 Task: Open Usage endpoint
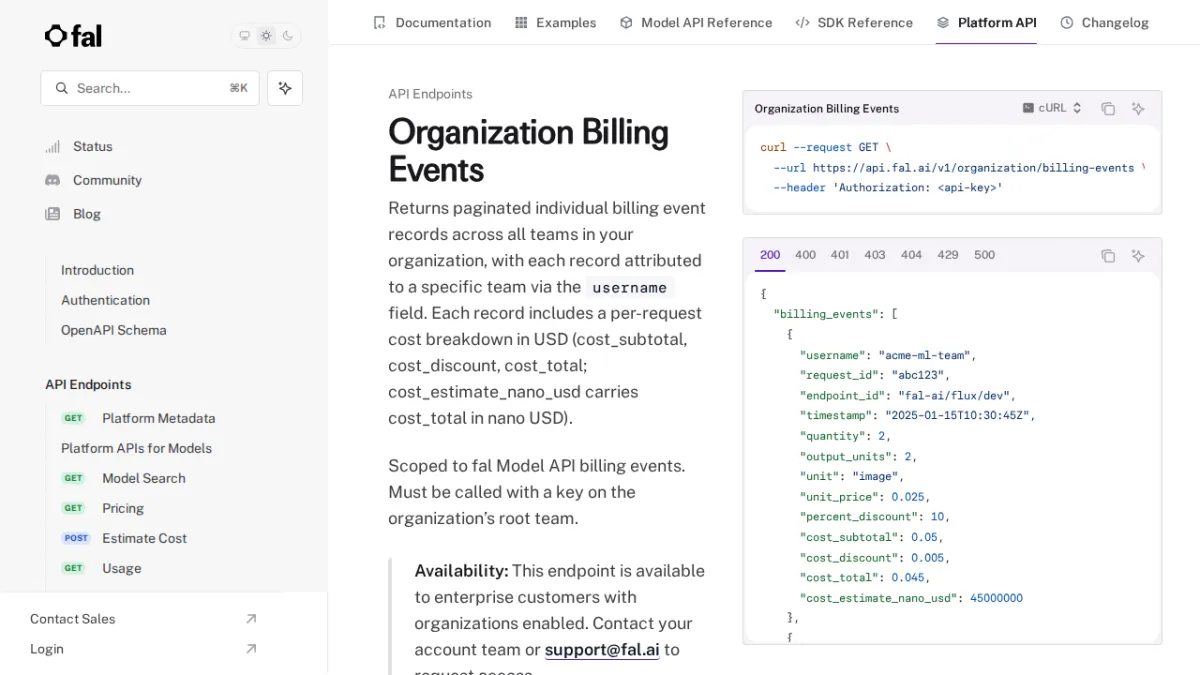tap(121, 568)
